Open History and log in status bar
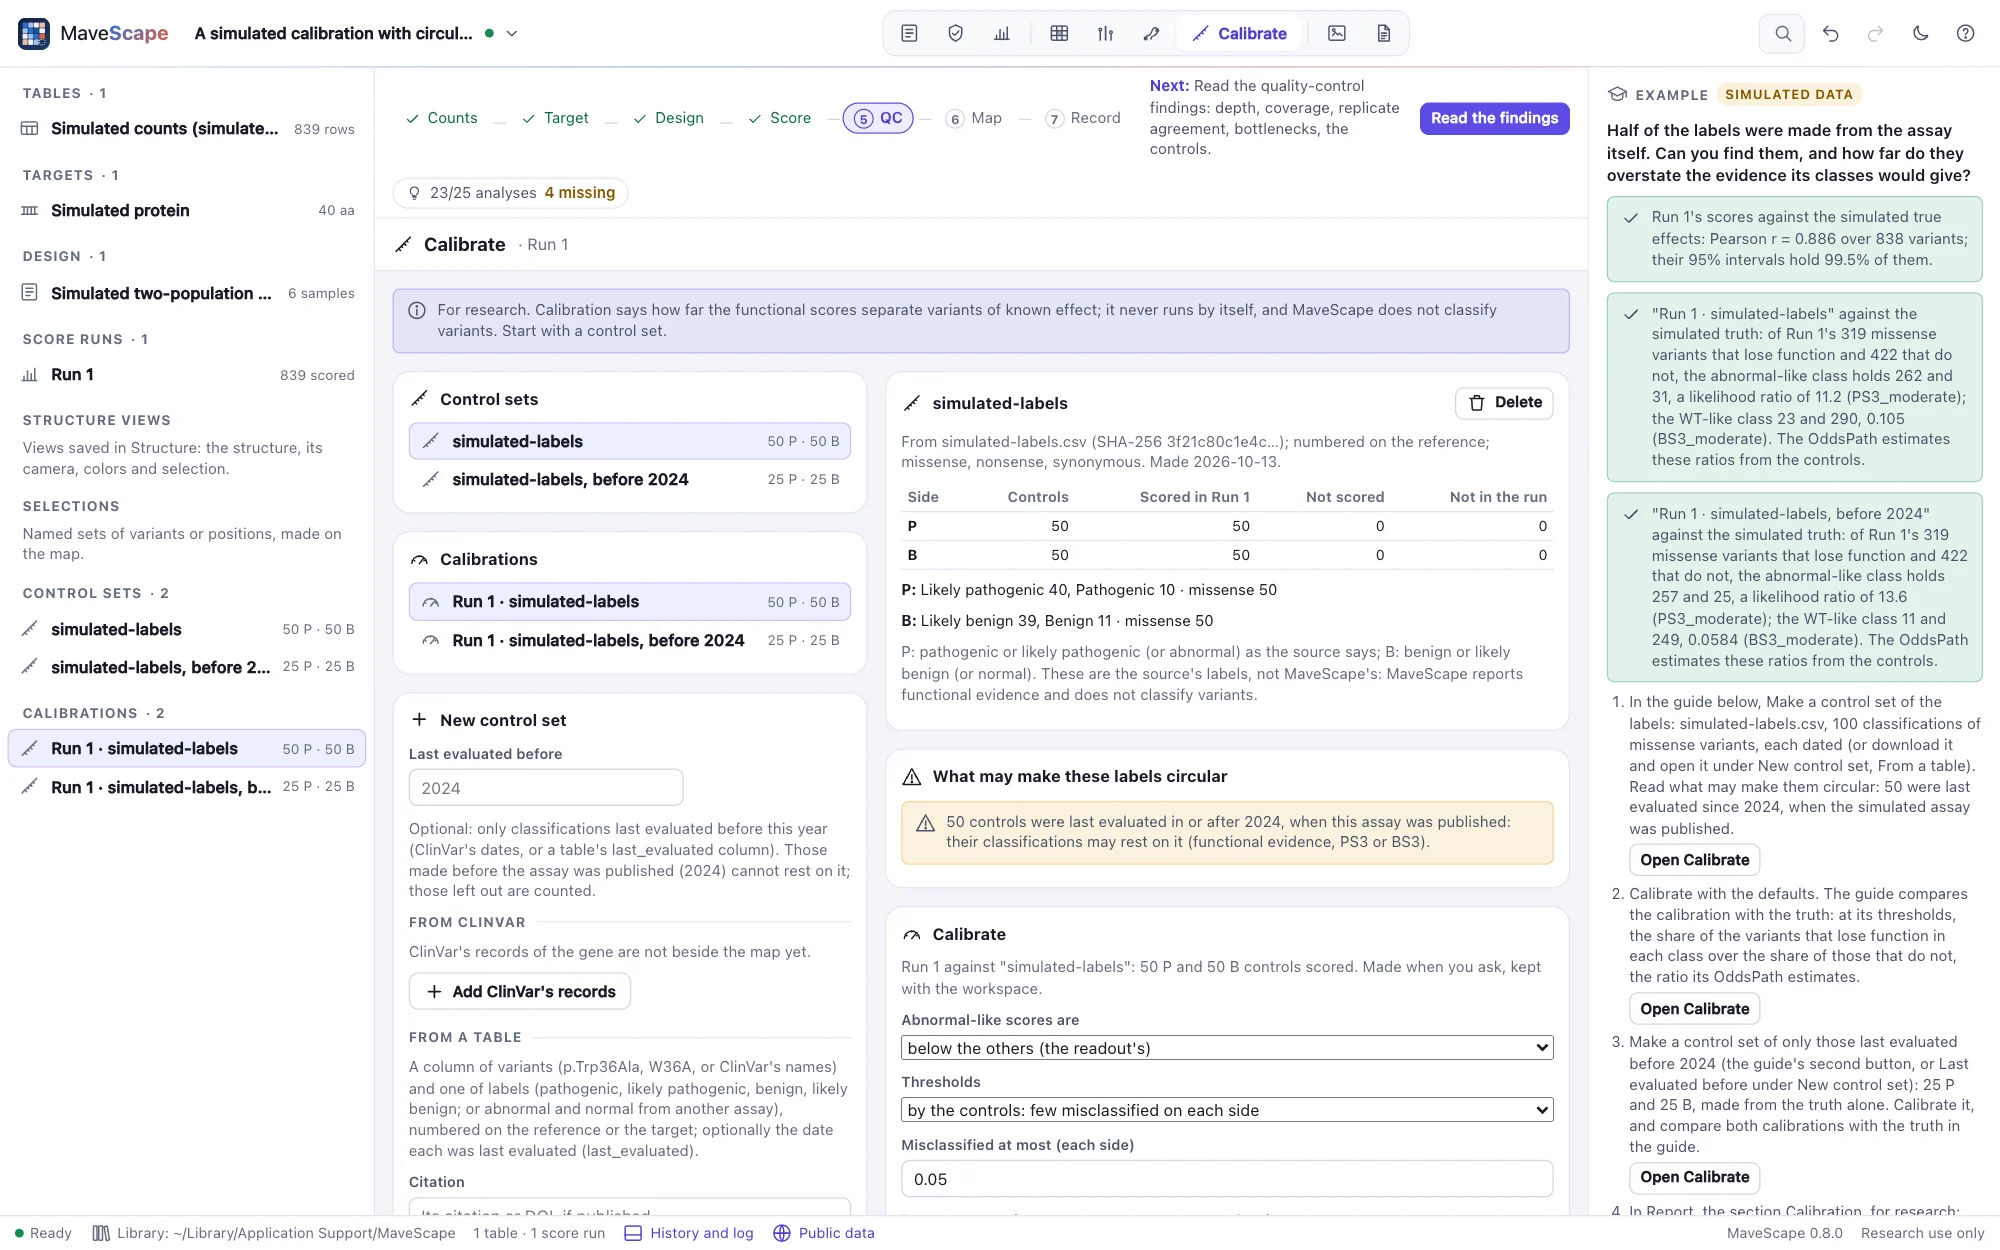Viewport: 2000px width, 1250px height. [x=689, y=1233]
